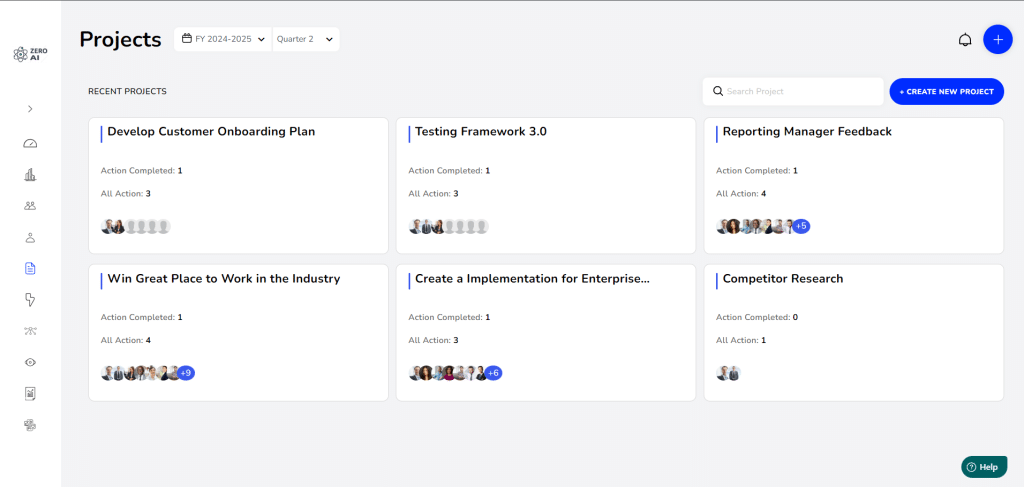Open the report sheet icon in sidebar
Screen dimensions: 1024x487
(30, 394)
